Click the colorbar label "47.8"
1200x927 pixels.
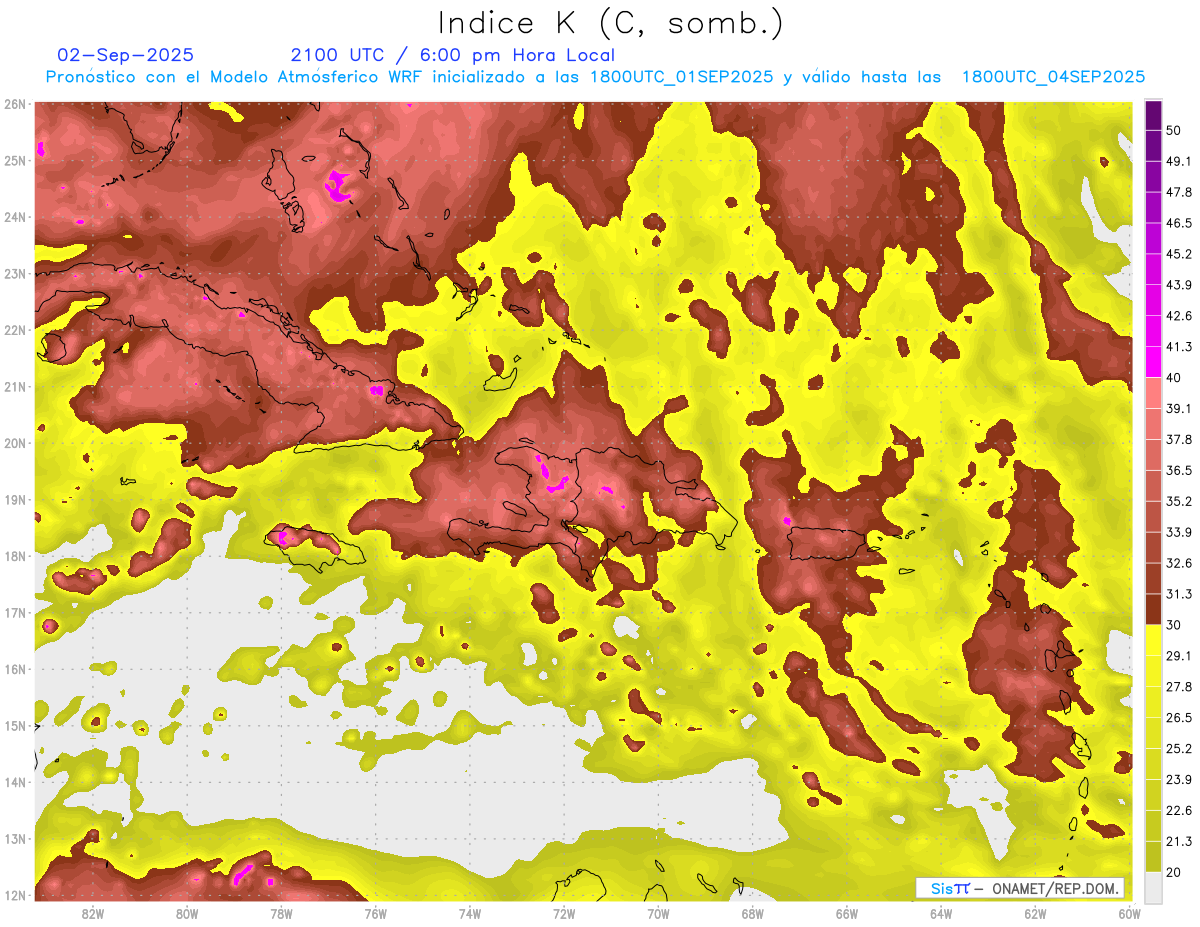pyautogui.click(x=1179, y=192)
